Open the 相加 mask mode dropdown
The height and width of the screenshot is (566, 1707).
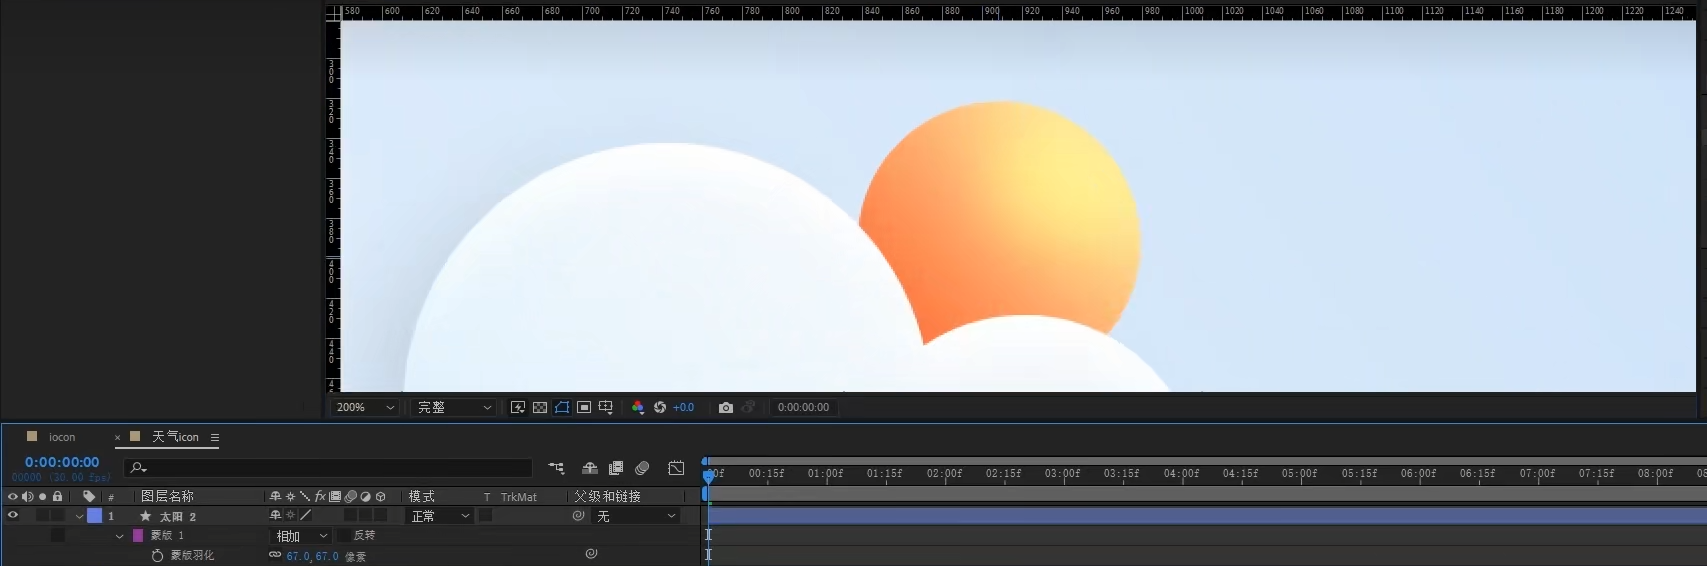[x=302, y=536]
